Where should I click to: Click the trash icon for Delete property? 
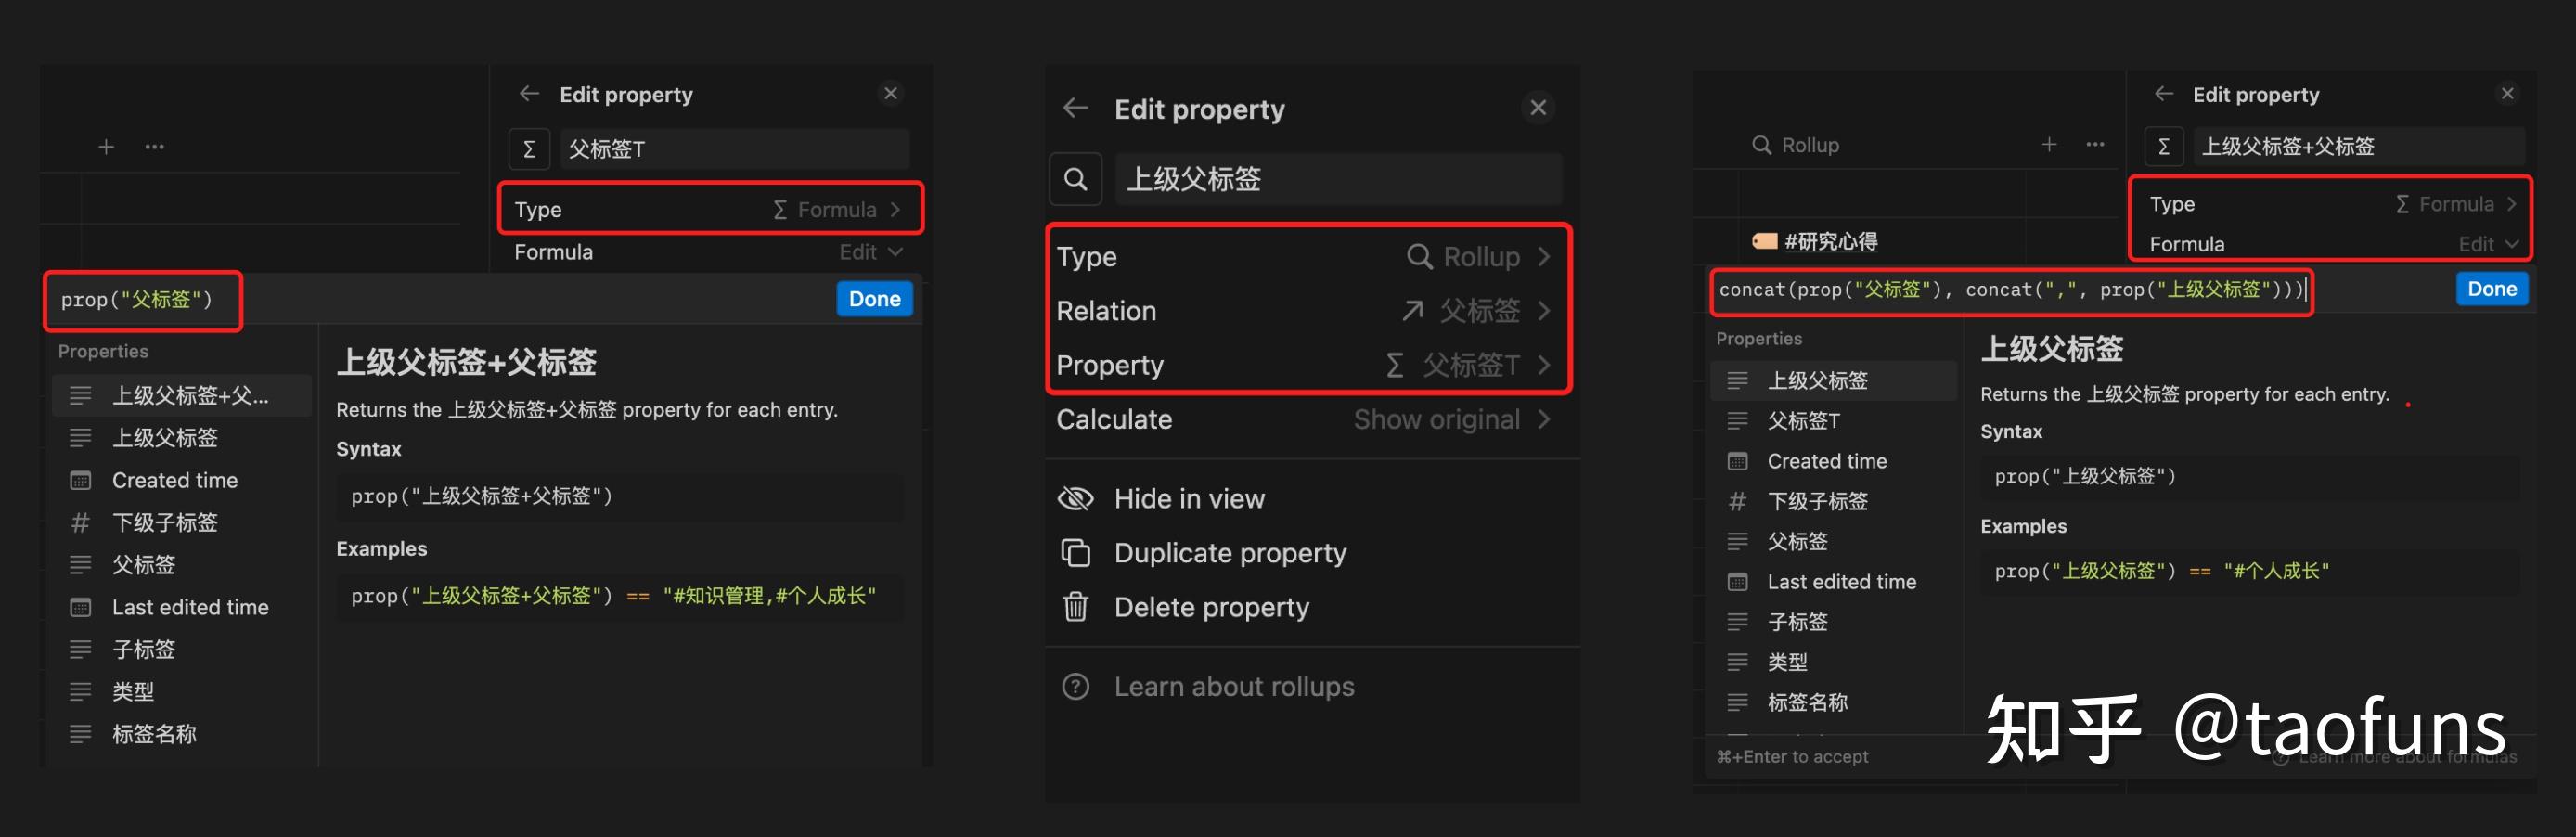coord(1075,607)
